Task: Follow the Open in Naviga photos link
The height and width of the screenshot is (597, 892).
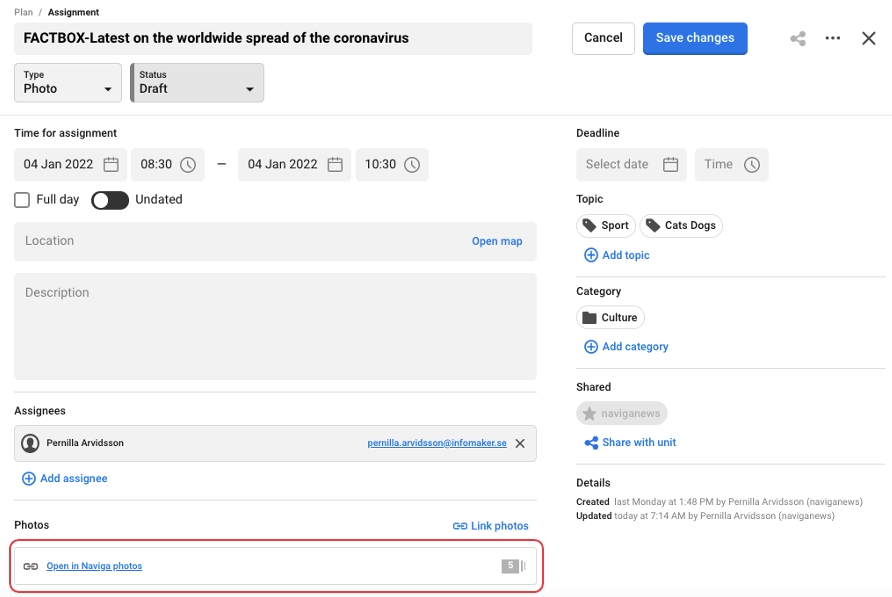Action: pos(94,566)
